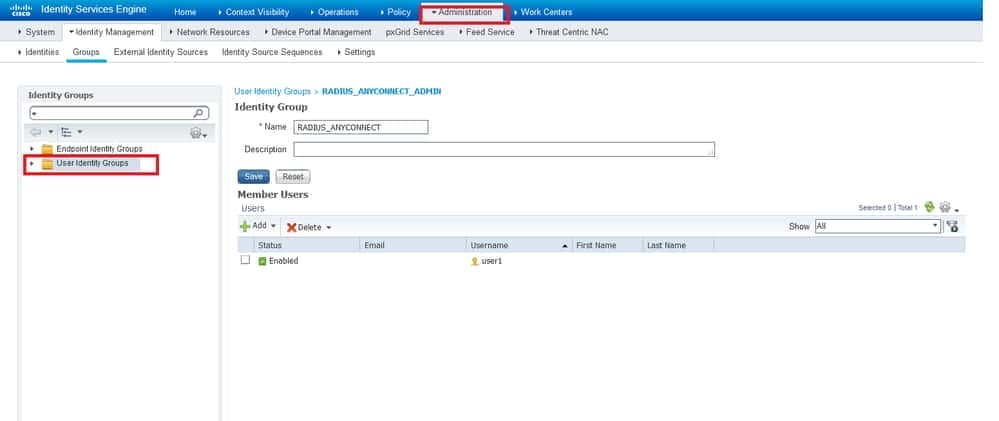Click the green refresh icon above Users table
Viewport: 999px width, 421px height.
tap(930, 207)
